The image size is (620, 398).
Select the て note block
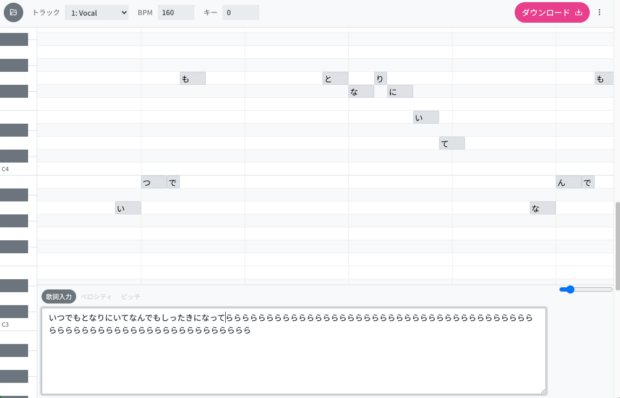pyautogui.click(x=452, y=143)
